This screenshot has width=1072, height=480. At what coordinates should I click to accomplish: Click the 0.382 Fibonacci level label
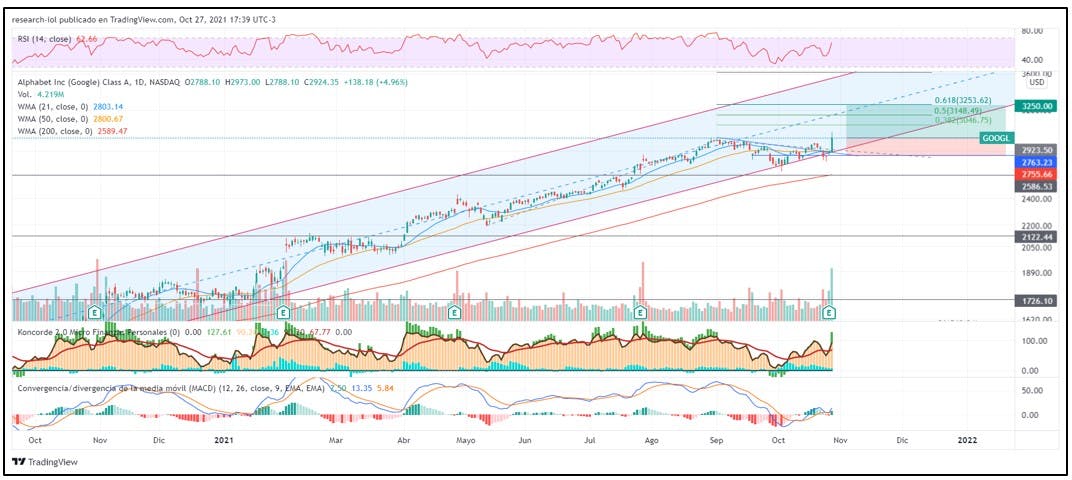(x=963, y=120)
